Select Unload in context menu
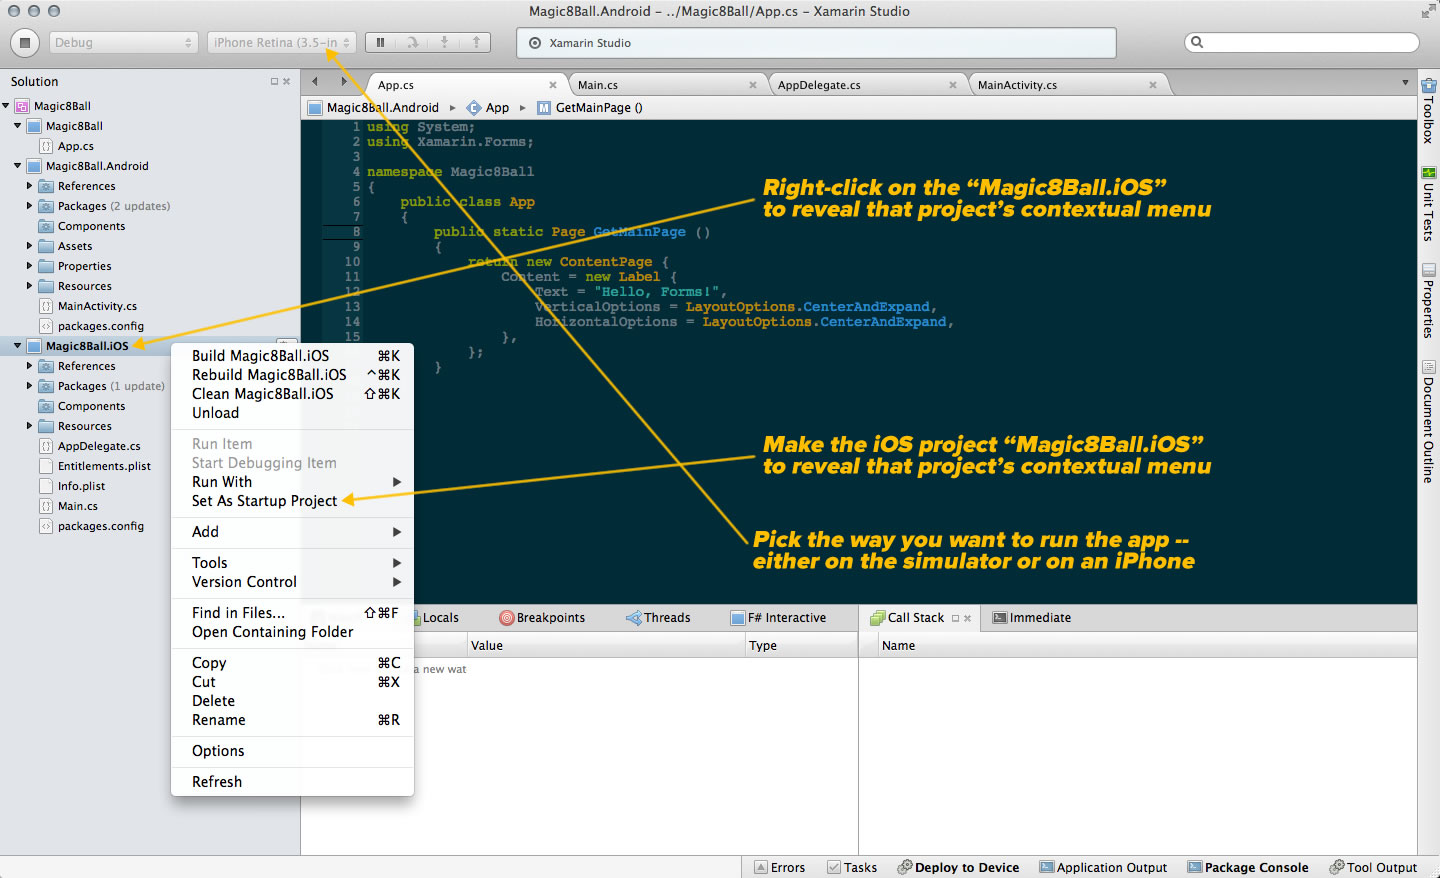This screenshot has height=878, width=1440. click(x=292, y=413)
